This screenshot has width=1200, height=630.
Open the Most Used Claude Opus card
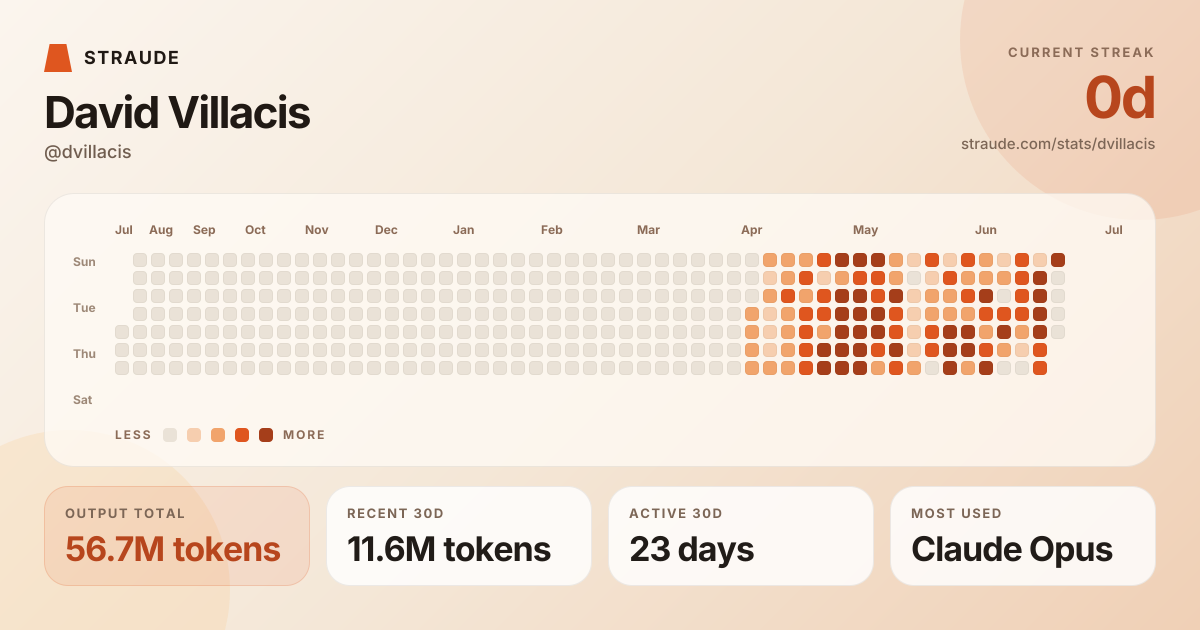point(1023,536)
